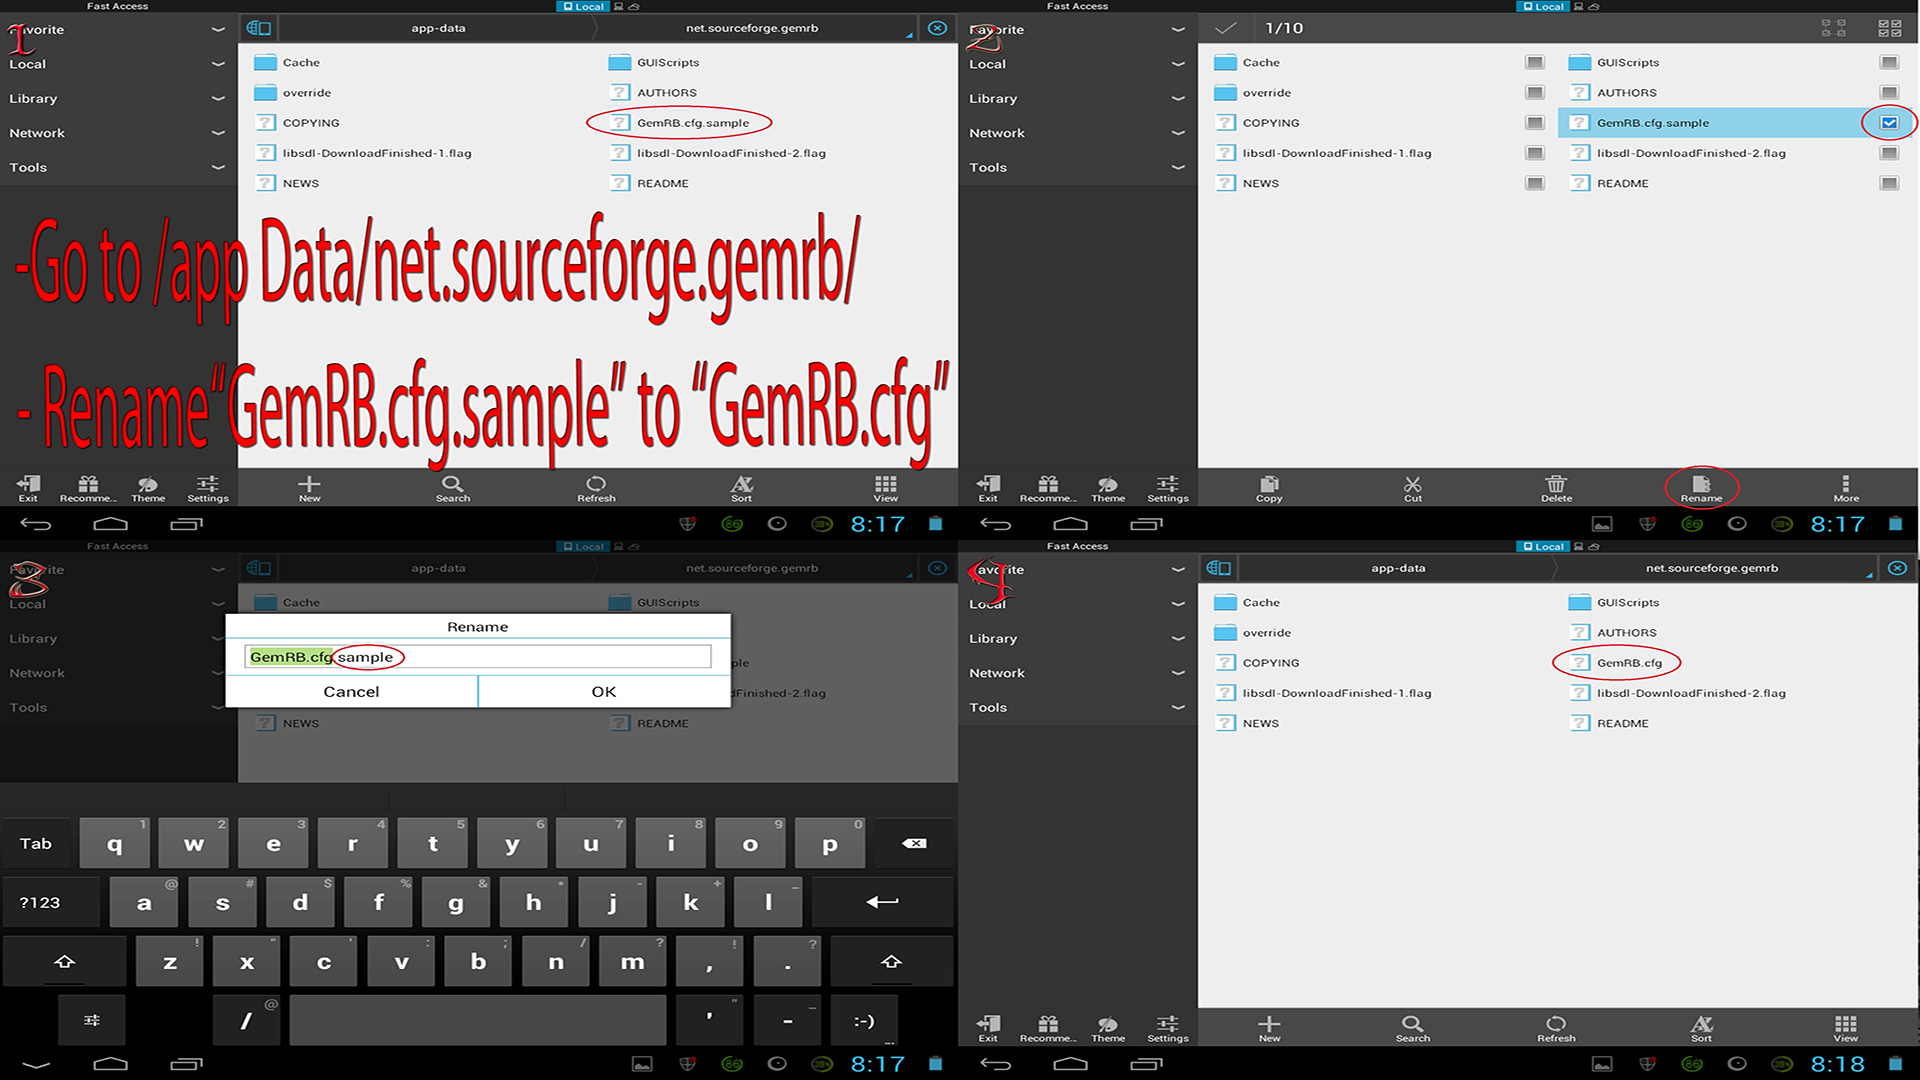Tap the select-all checkboxes icon beside 1/10
This screenshot has width=1920, height=1080.
point(1890,28)
